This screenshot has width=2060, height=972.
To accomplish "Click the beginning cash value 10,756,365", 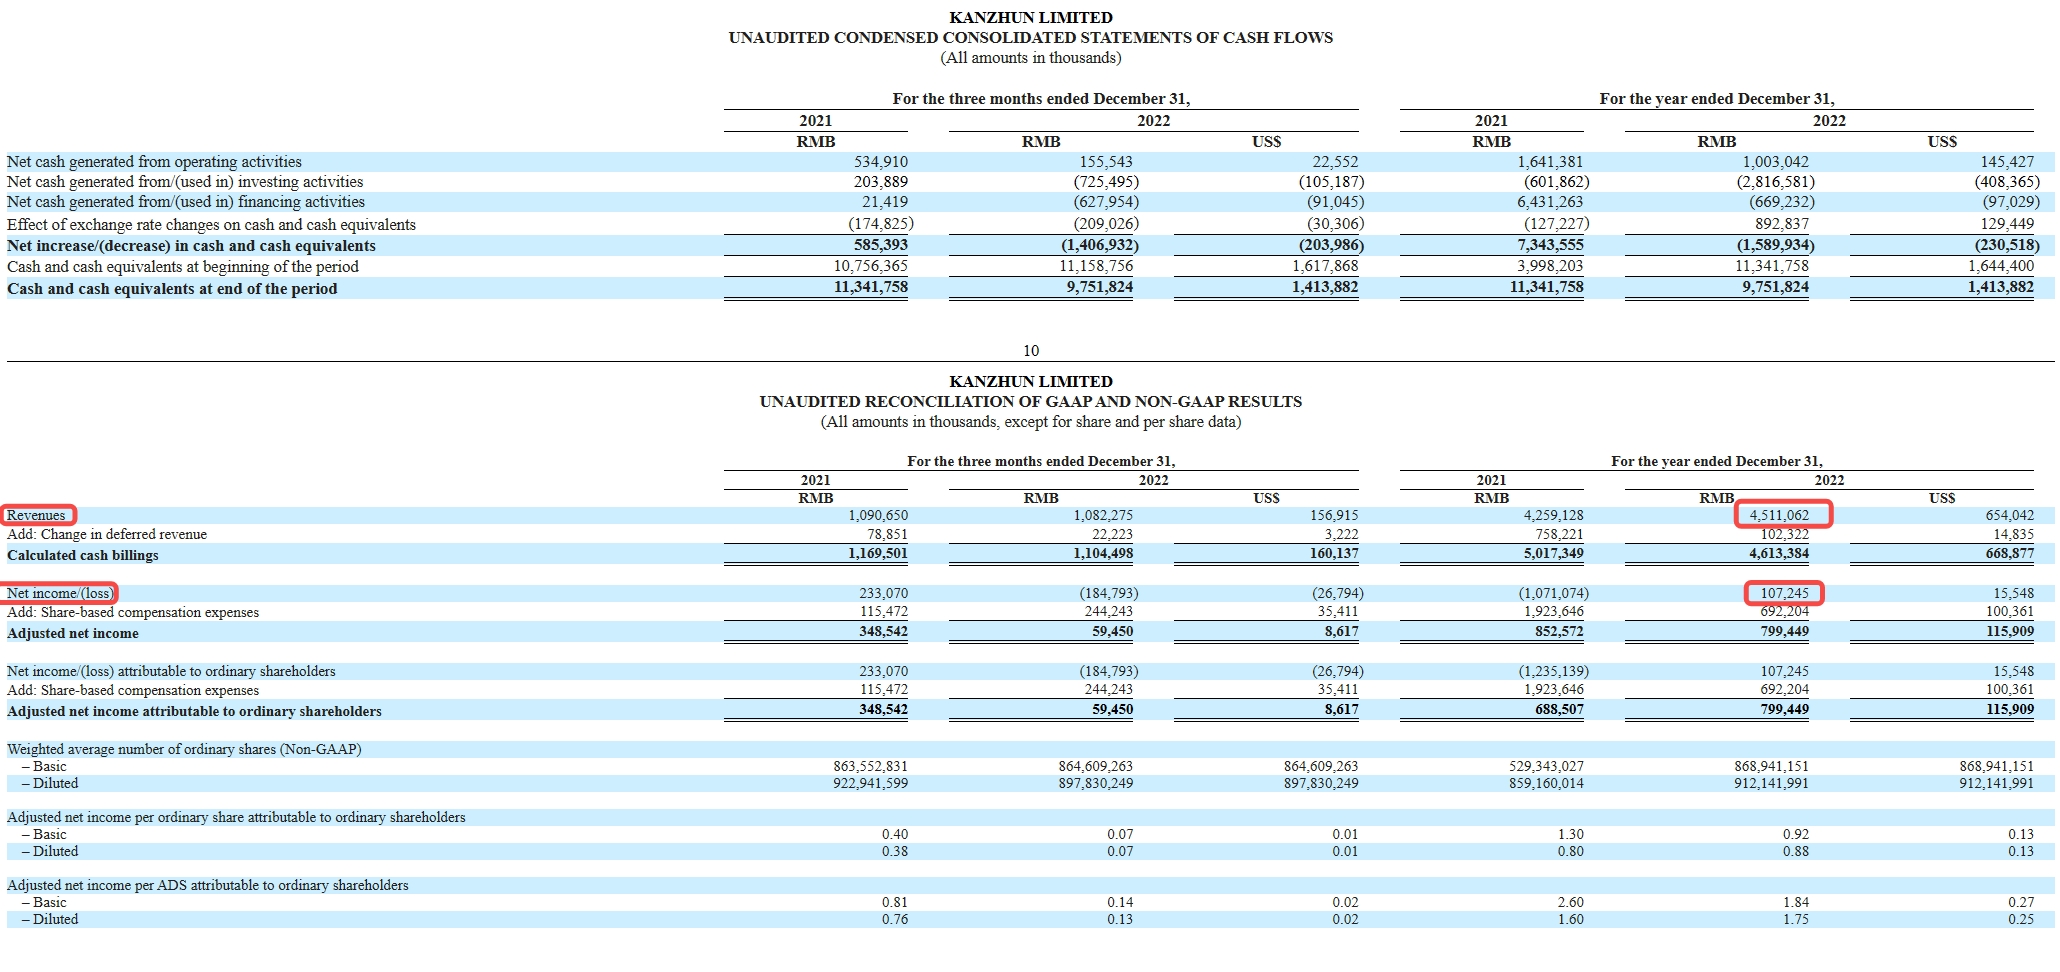I will pos(870,266).
